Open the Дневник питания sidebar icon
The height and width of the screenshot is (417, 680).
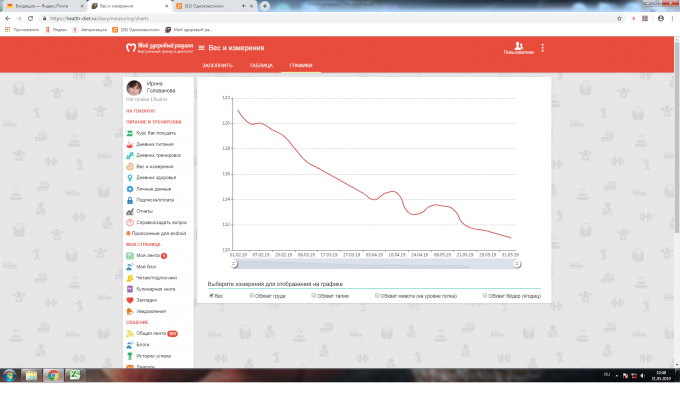(x=130, y=144)
